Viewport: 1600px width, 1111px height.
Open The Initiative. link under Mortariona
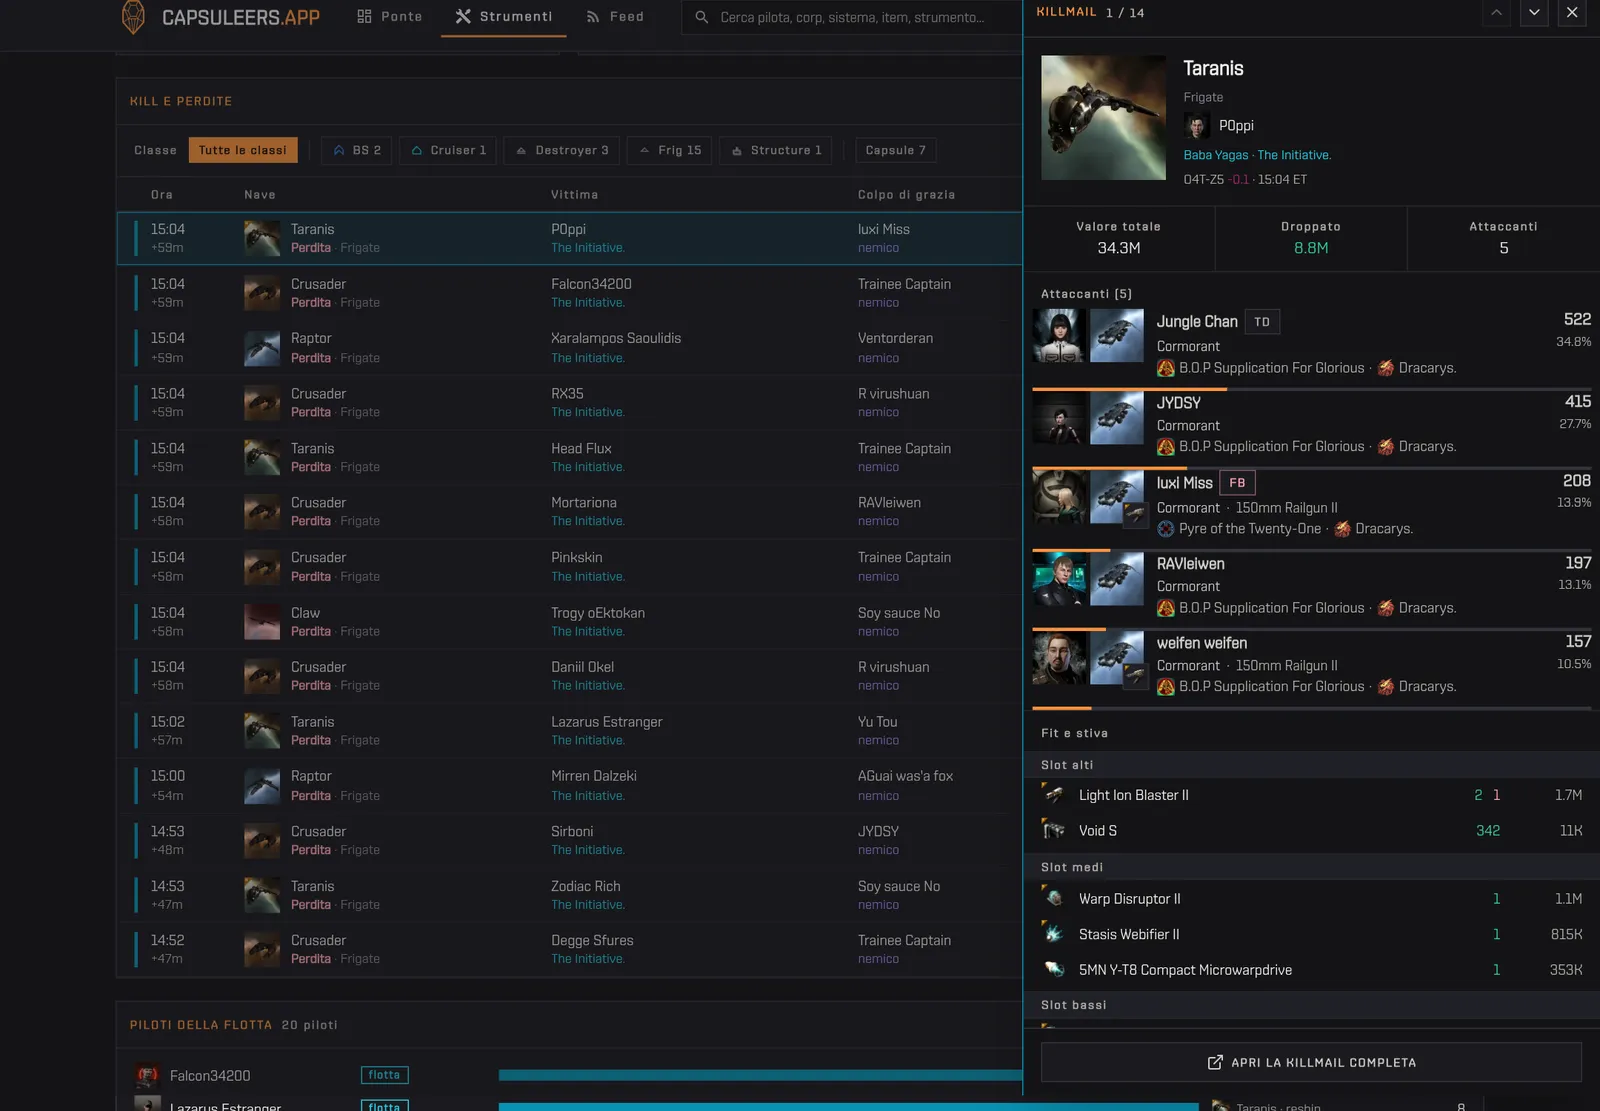(588, 521)
